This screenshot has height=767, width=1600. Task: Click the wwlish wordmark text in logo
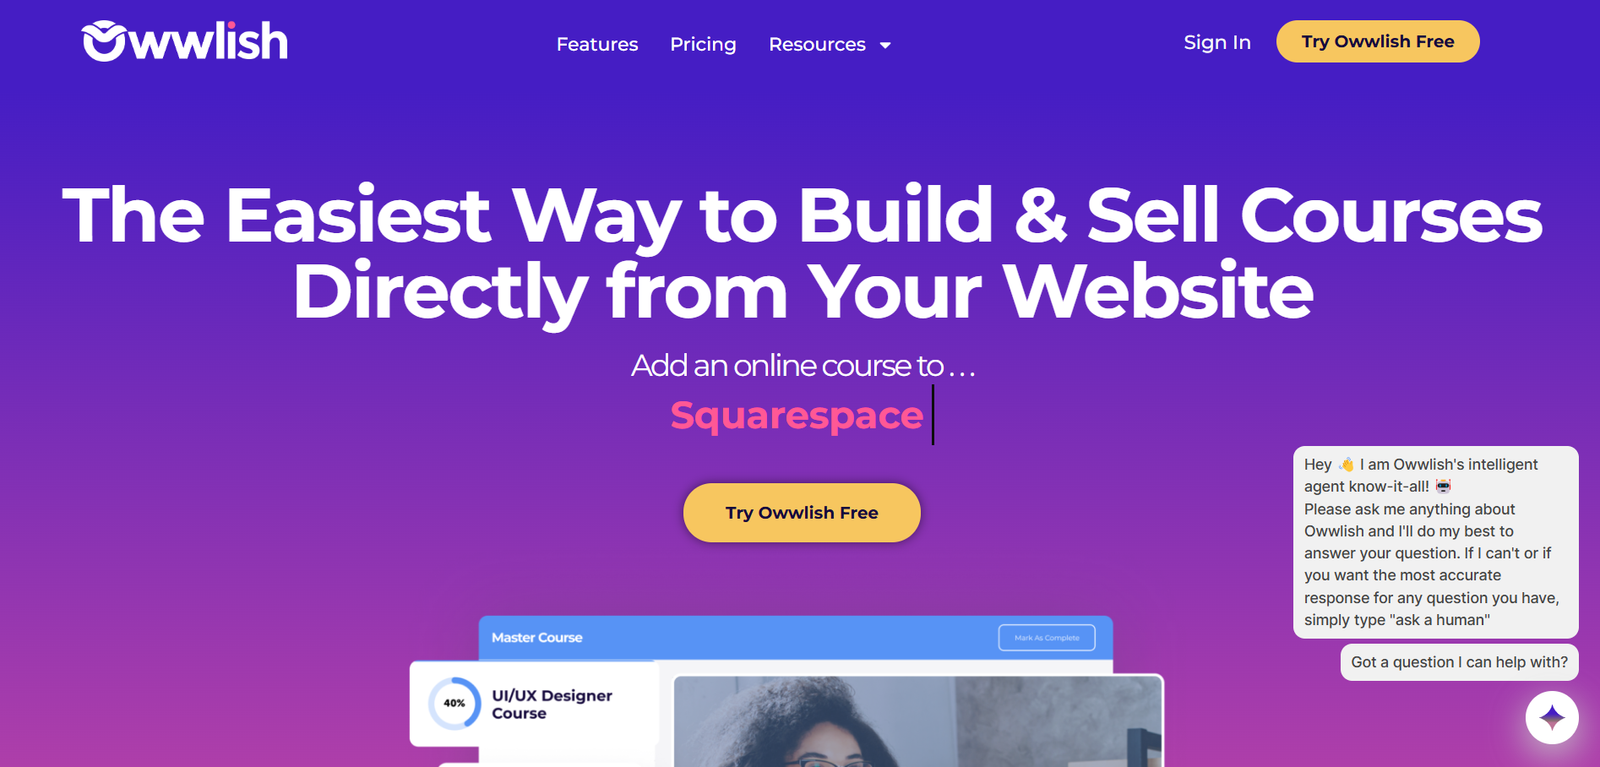[209, 42]
